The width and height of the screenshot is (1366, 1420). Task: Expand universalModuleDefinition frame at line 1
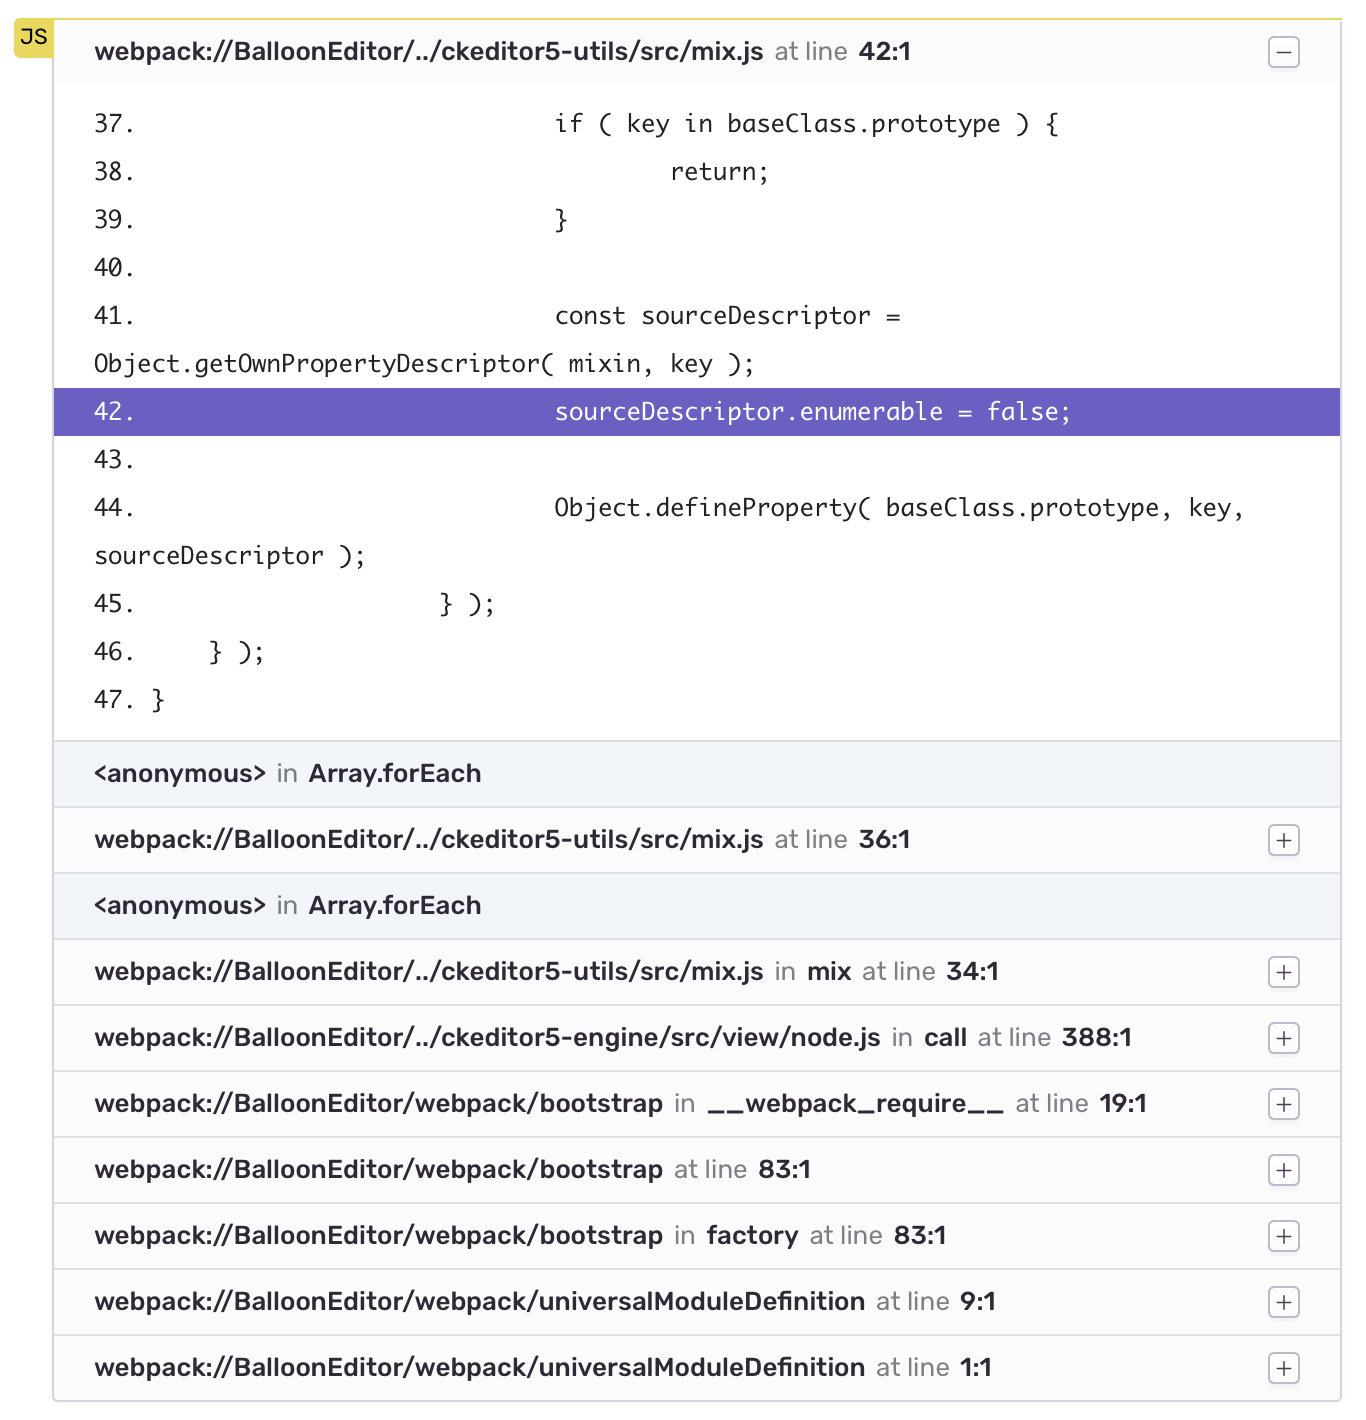pos(1284,1368)
